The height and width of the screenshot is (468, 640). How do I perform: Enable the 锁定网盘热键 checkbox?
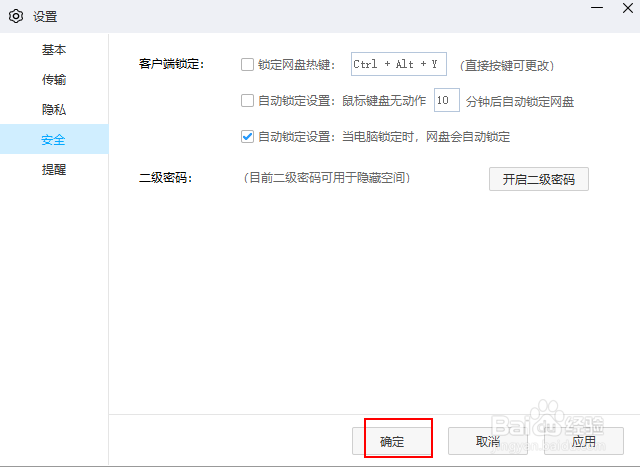tap(247, 64)
